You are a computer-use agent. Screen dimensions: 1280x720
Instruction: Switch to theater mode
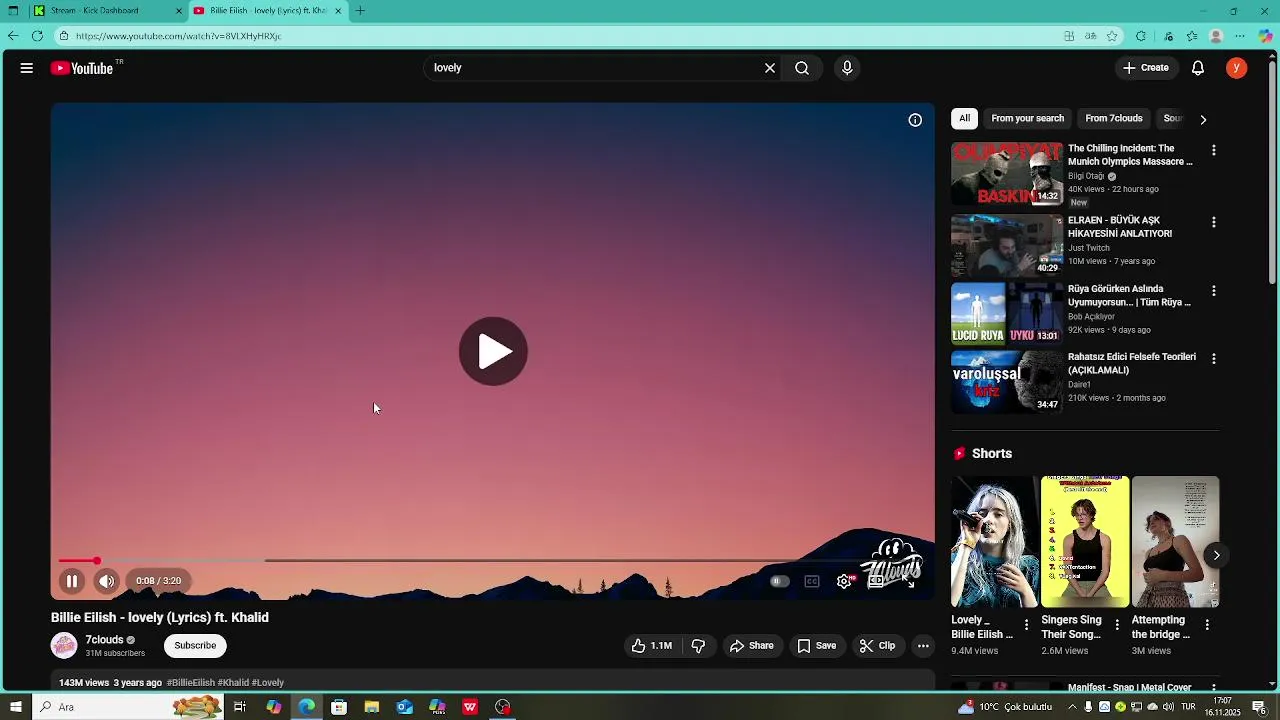point(876,581)
